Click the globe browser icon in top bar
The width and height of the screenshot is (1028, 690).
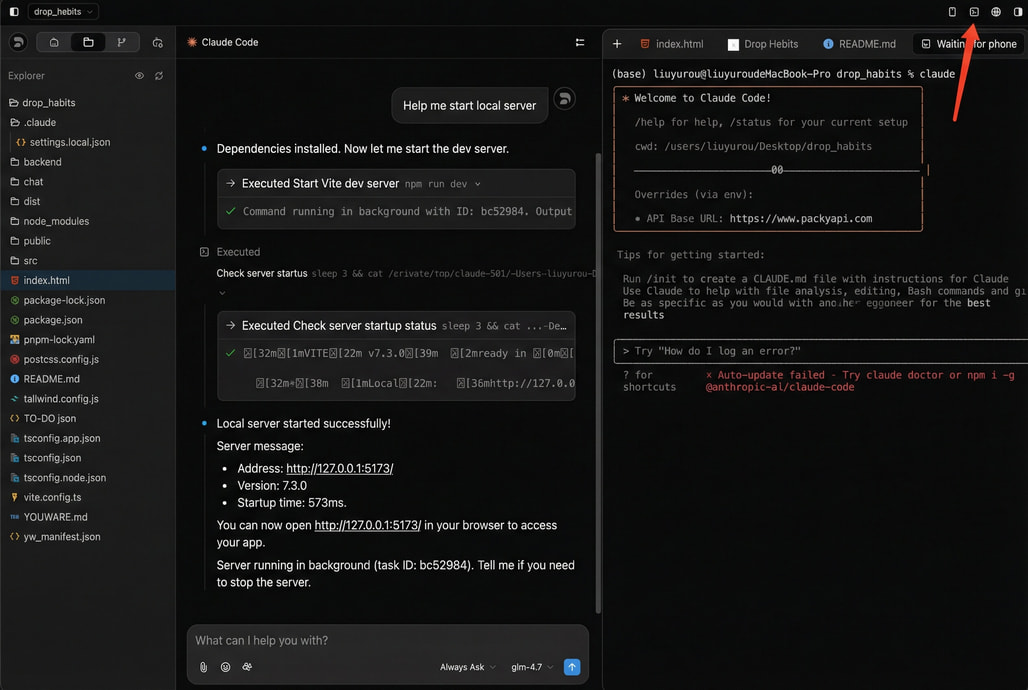point(996,12)
